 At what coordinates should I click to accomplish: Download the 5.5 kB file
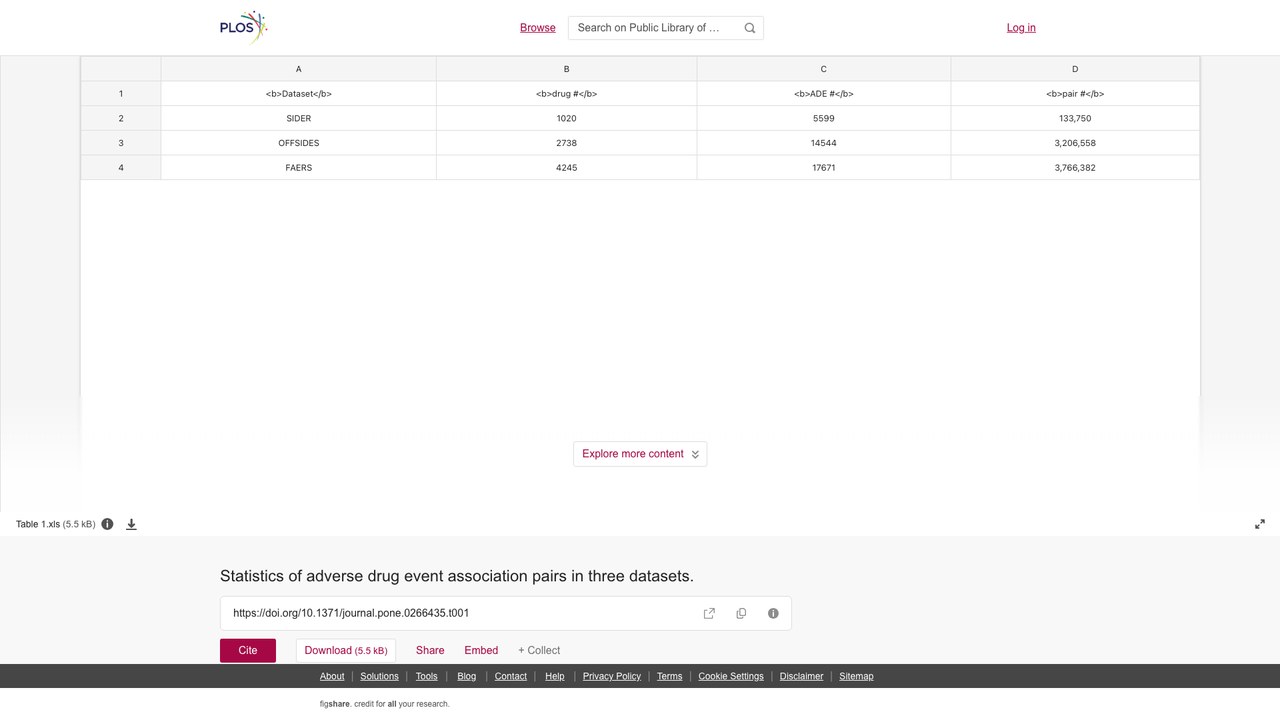point(346,650)
